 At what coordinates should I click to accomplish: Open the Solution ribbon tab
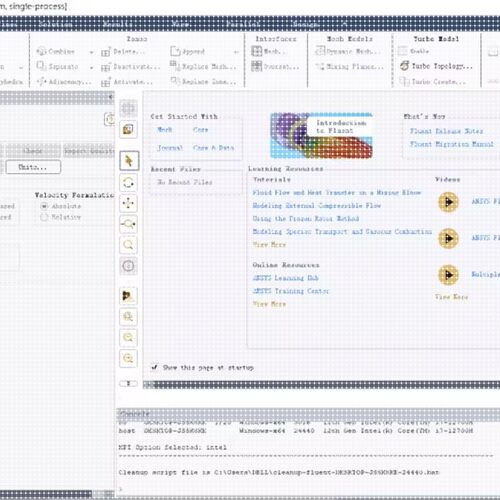coord(55,24)
